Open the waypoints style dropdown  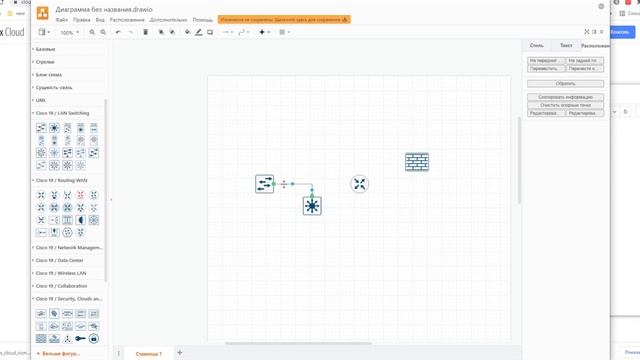244,32
